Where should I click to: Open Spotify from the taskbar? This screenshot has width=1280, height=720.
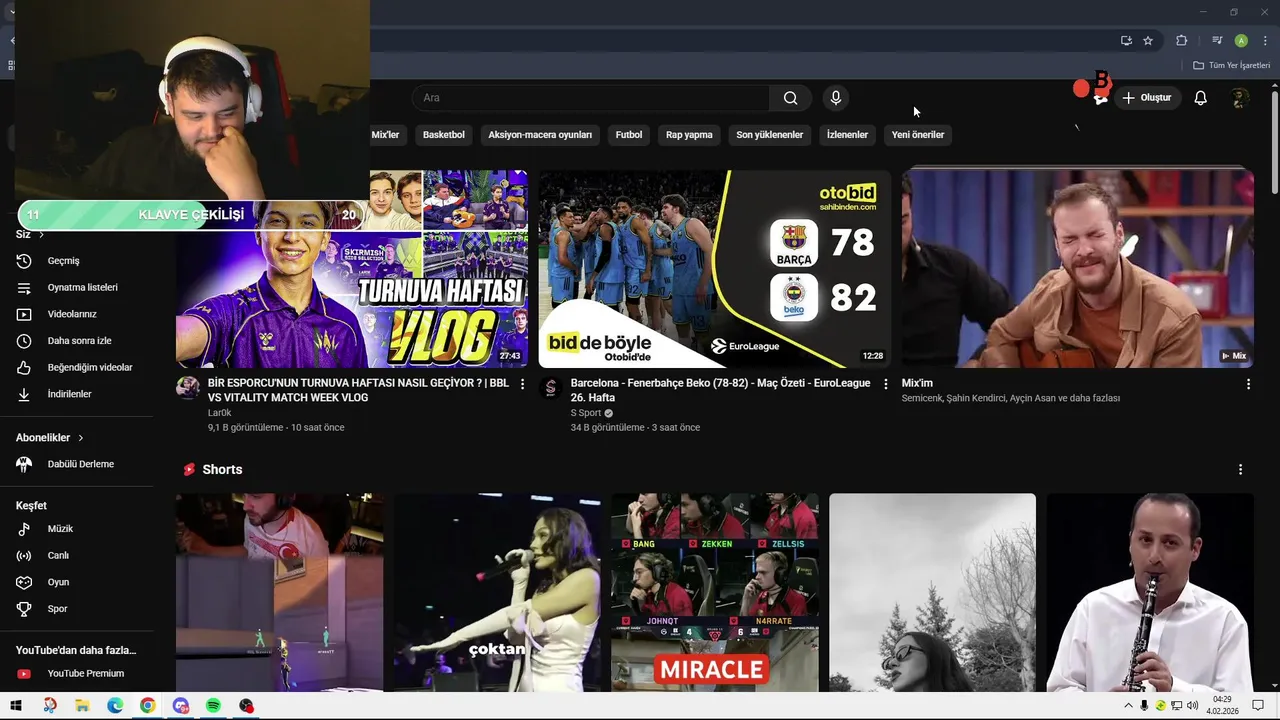point(213,706)
